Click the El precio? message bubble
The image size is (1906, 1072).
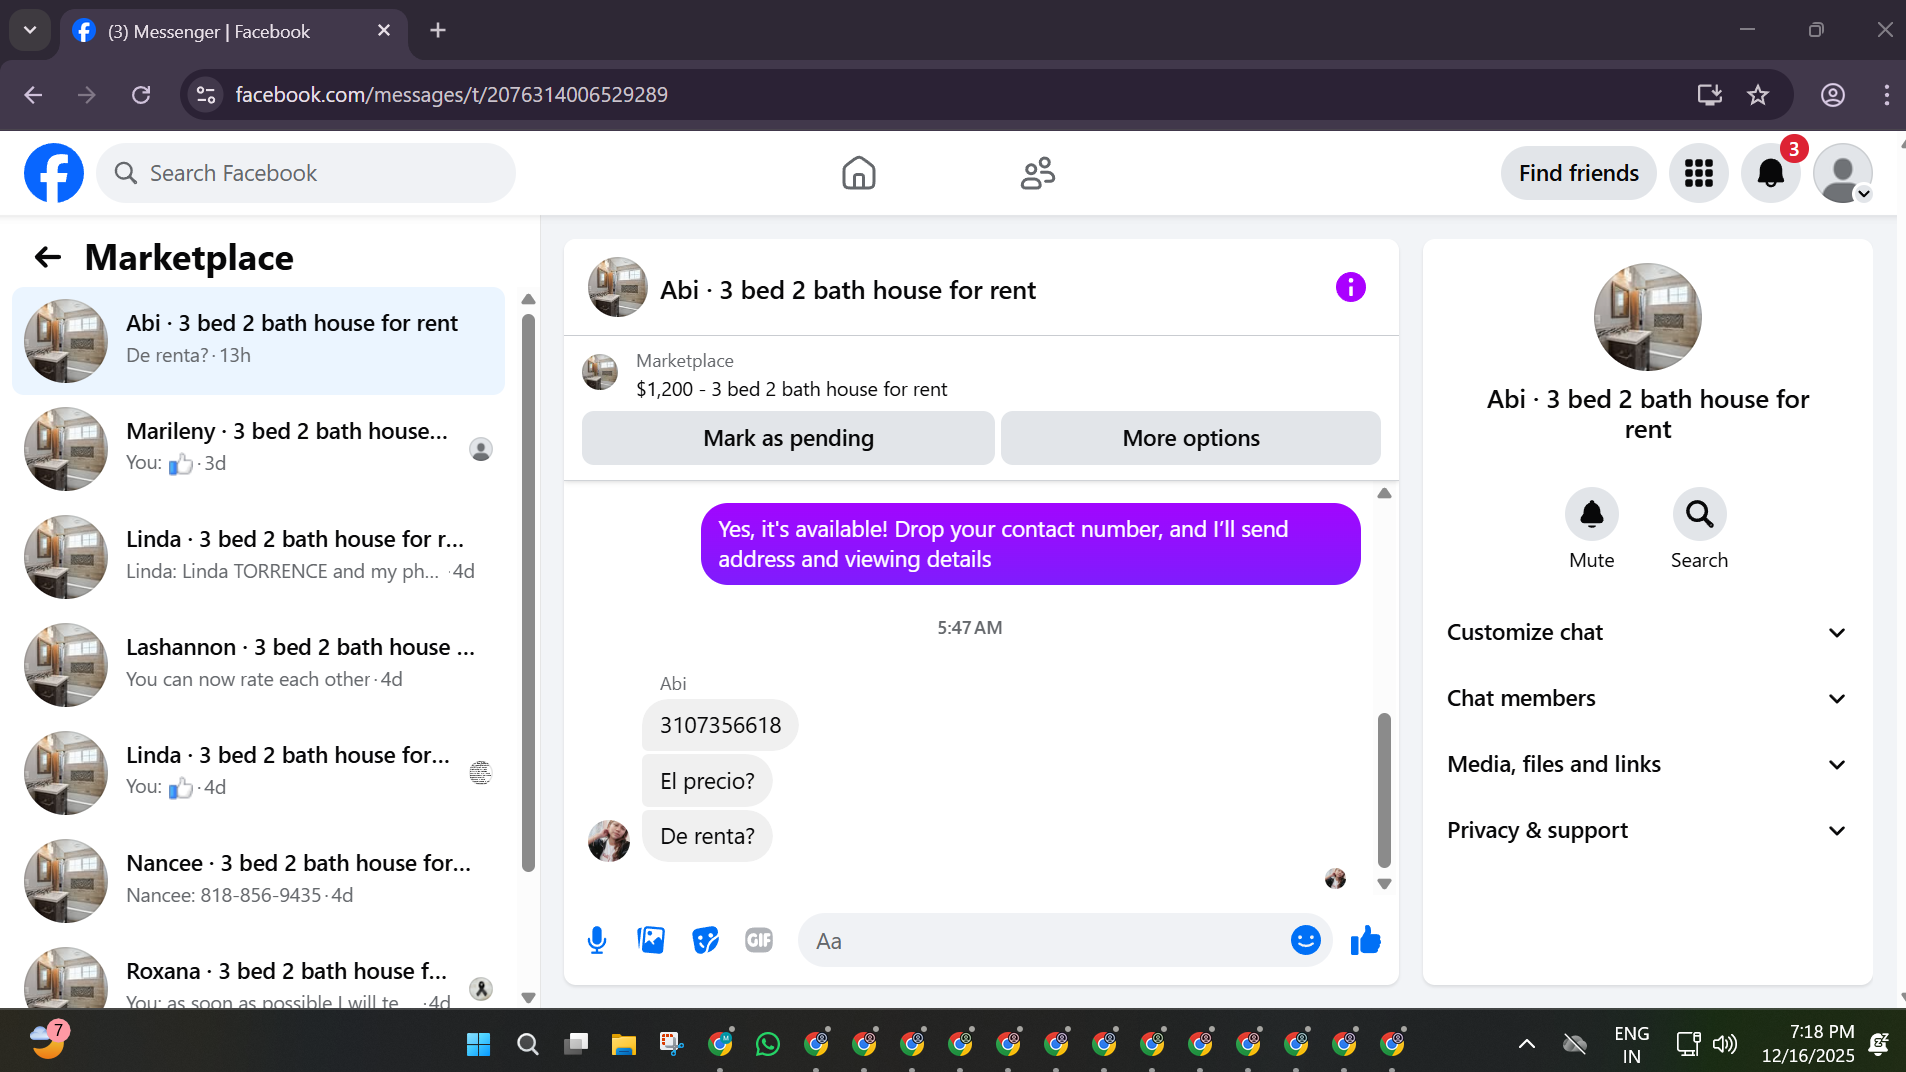[x=707, y=781]
